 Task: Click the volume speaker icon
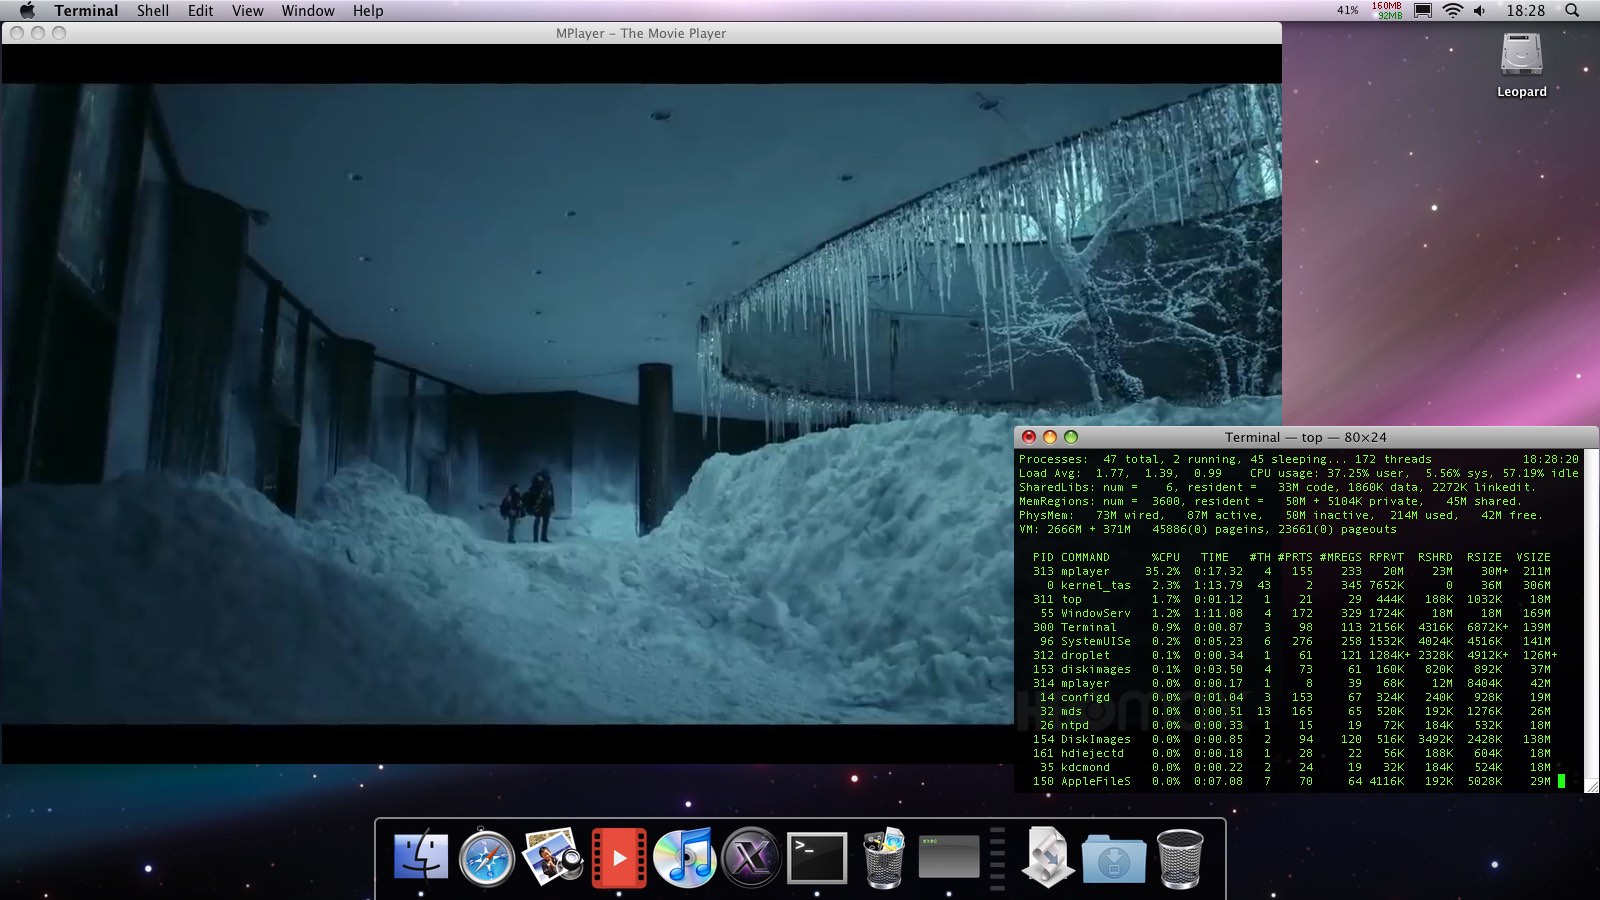(x=1480, y=10)
